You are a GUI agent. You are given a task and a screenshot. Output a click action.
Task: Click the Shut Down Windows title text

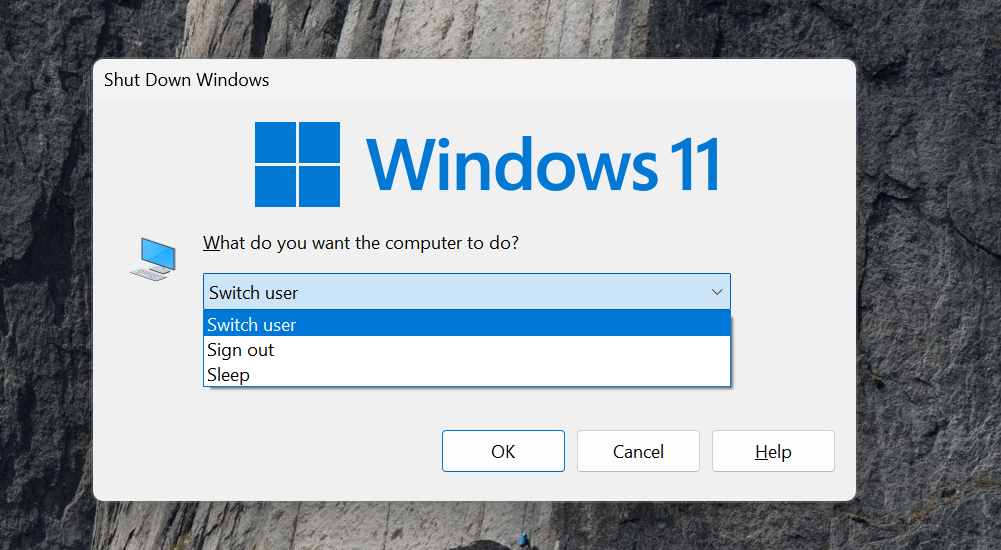click(x=186, y=80)
